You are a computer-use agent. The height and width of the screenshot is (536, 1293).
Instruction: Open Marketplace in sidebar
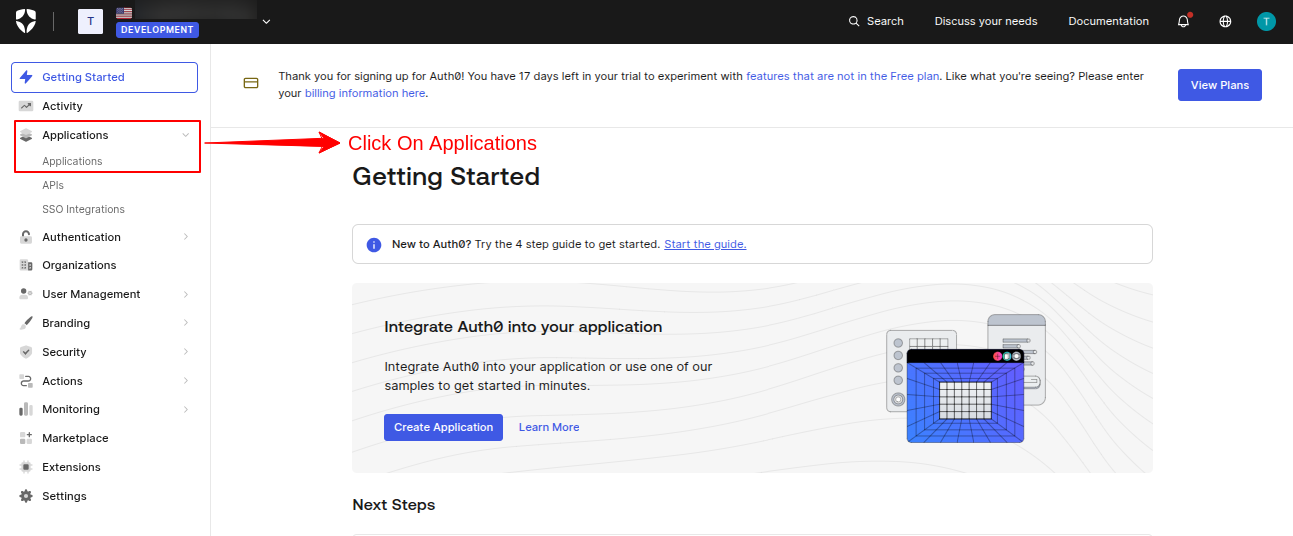pyautogui.click(x=75, y=438)
